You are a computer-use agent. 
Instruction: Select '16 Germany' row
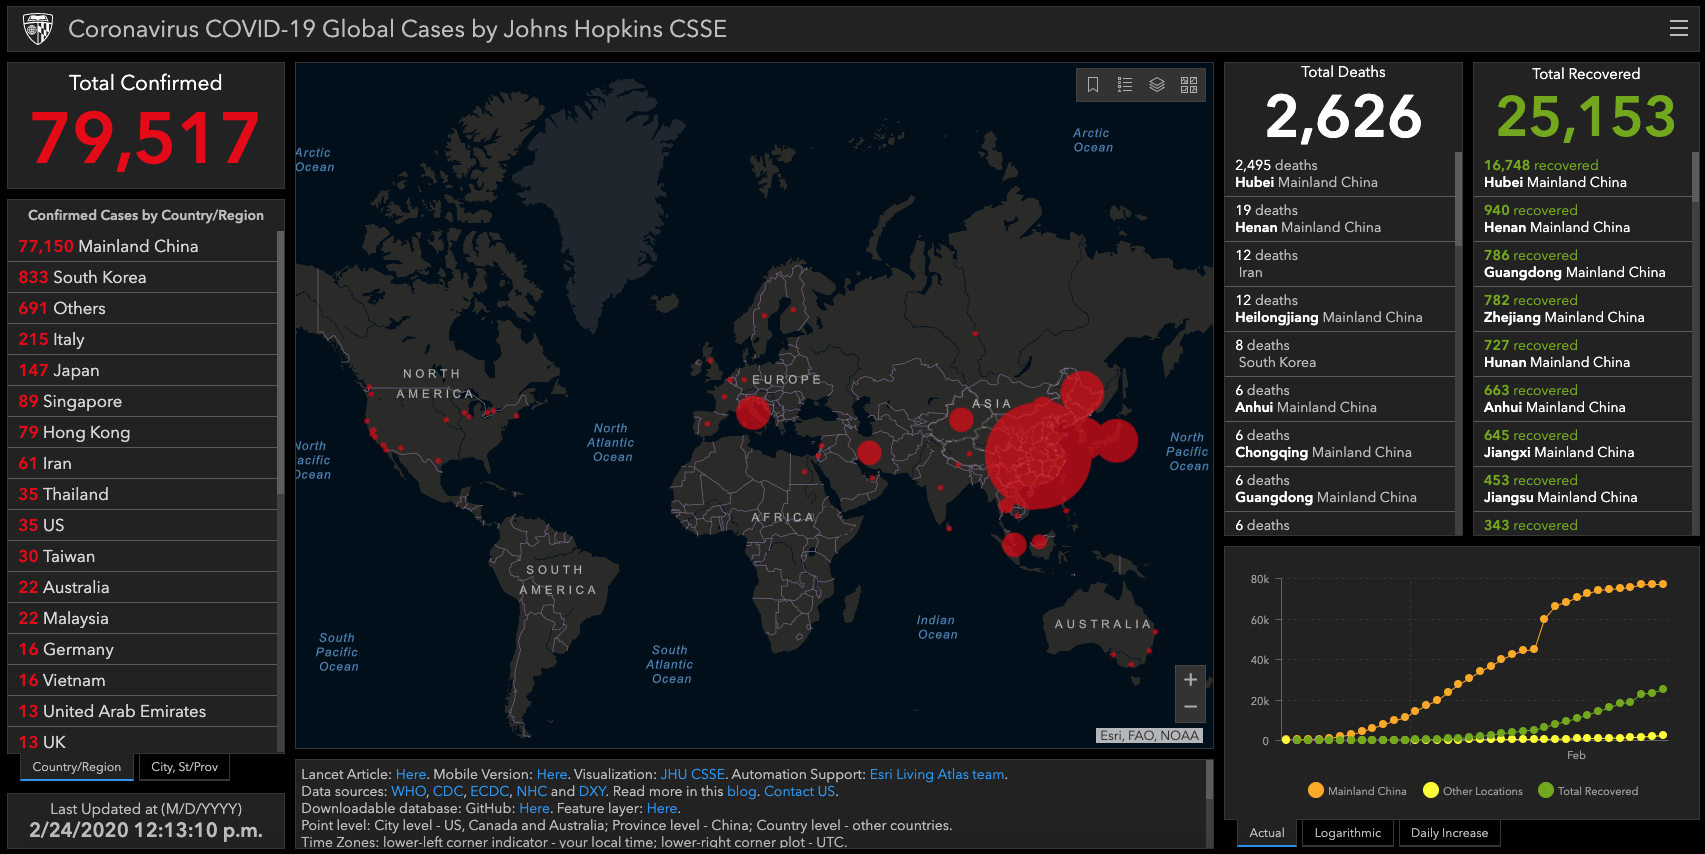(x=142, y=649)
